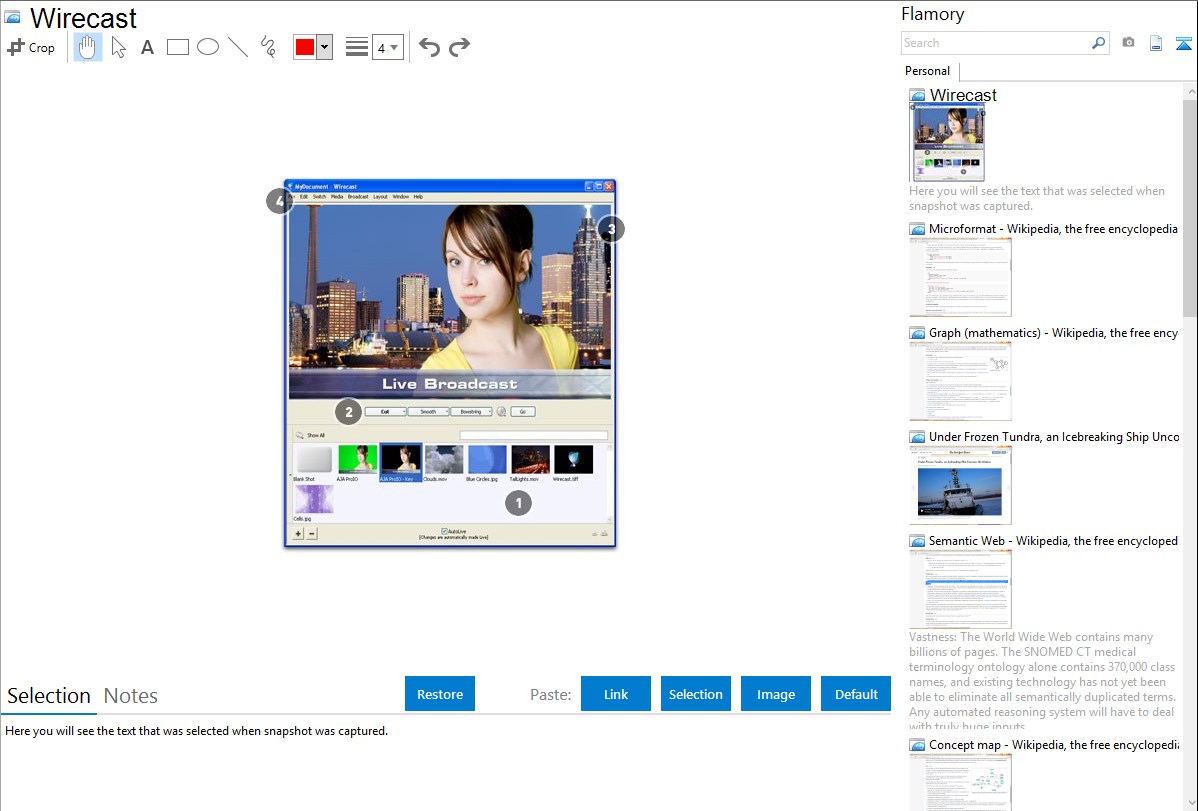Click the line thickness icon
Viewport: 1198px width, 811px height.
[x=357, y=47]
